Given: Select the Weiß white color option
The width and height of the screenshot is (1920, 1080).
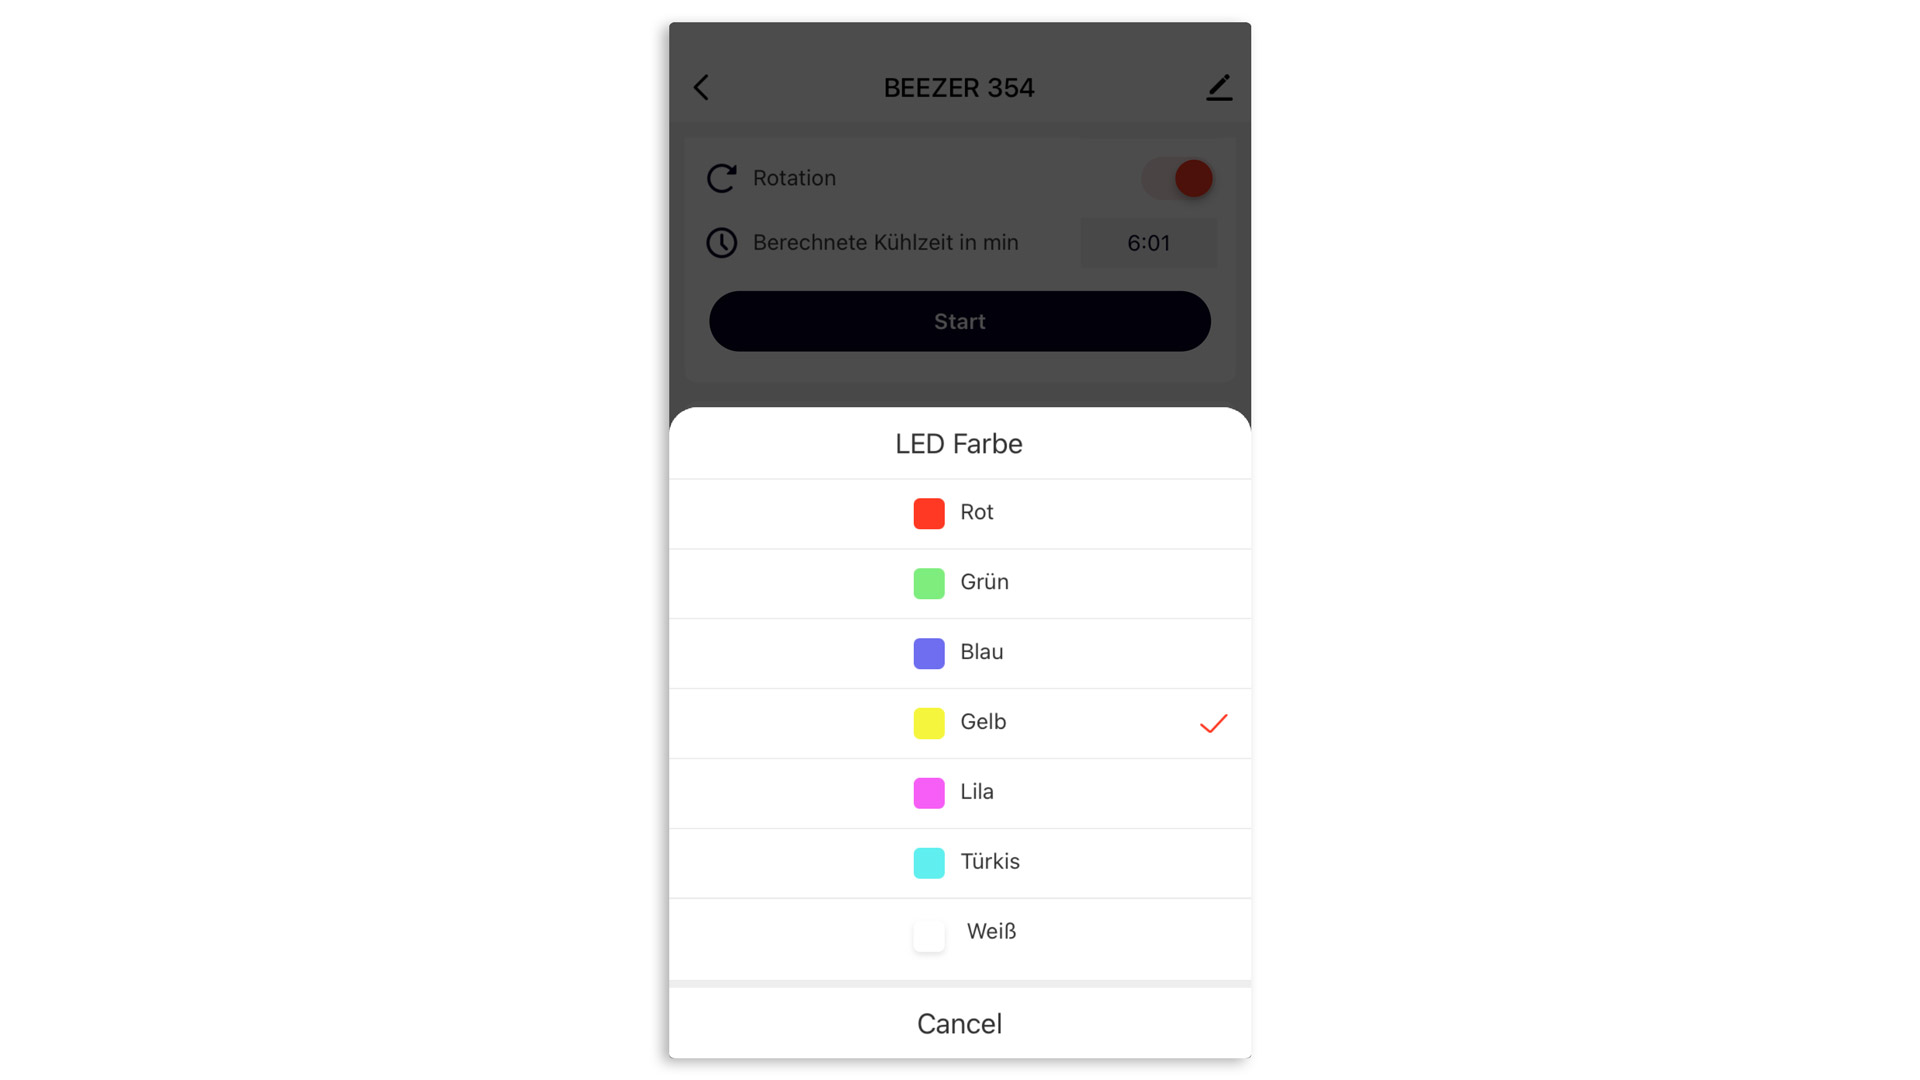Looking at the screenshot, I should 960,931.
